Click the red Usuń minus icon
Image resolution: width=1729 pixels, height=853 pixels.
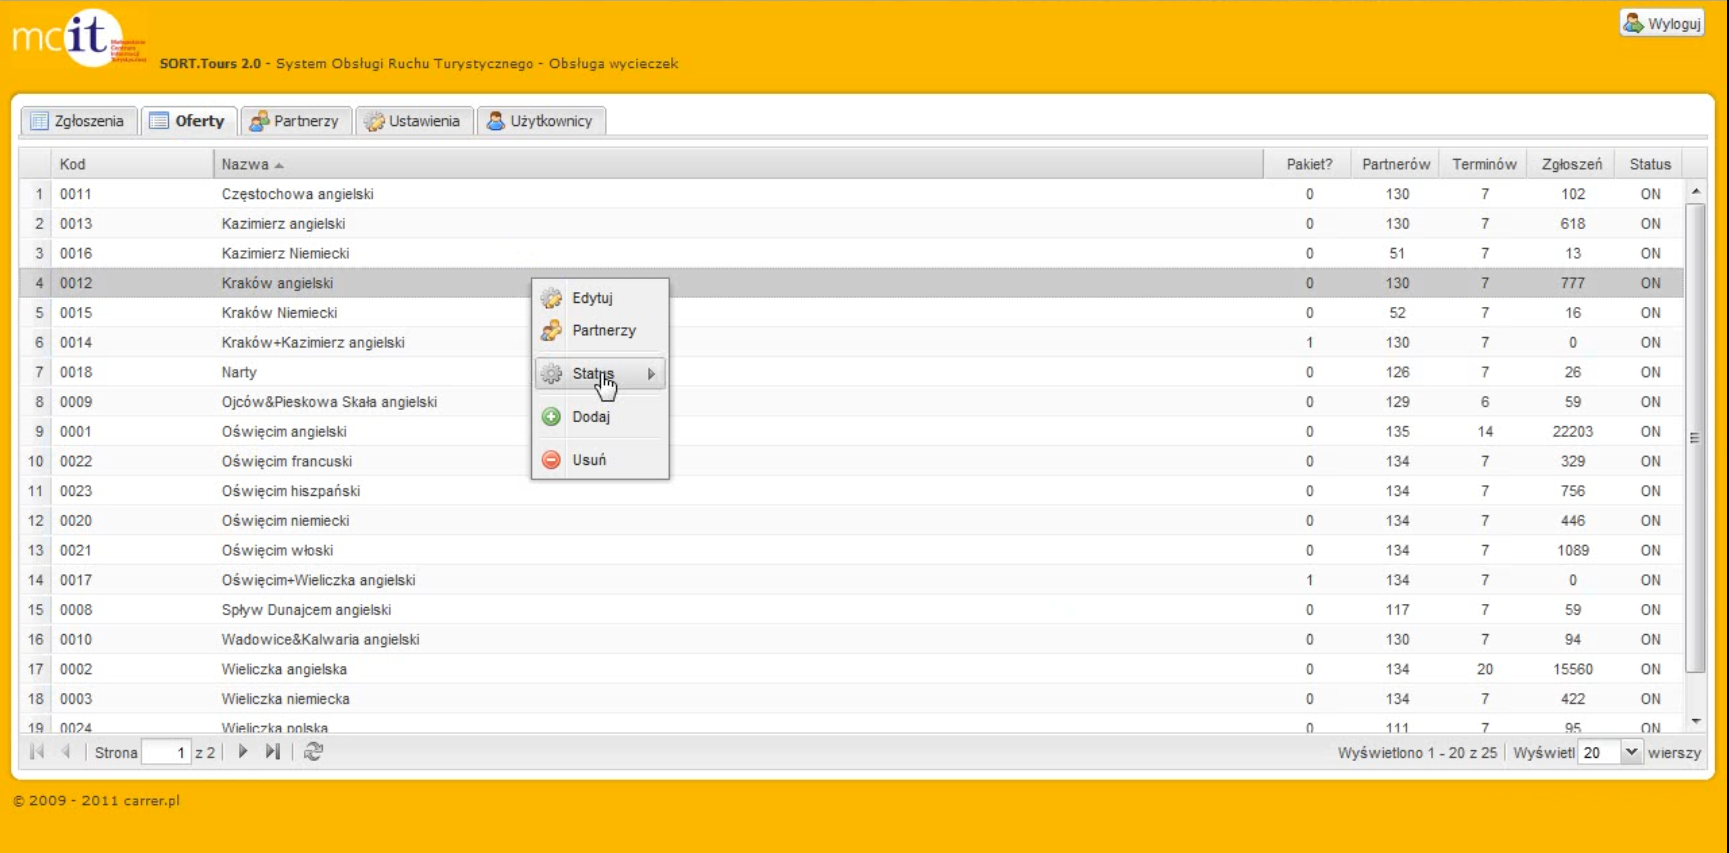551,460
